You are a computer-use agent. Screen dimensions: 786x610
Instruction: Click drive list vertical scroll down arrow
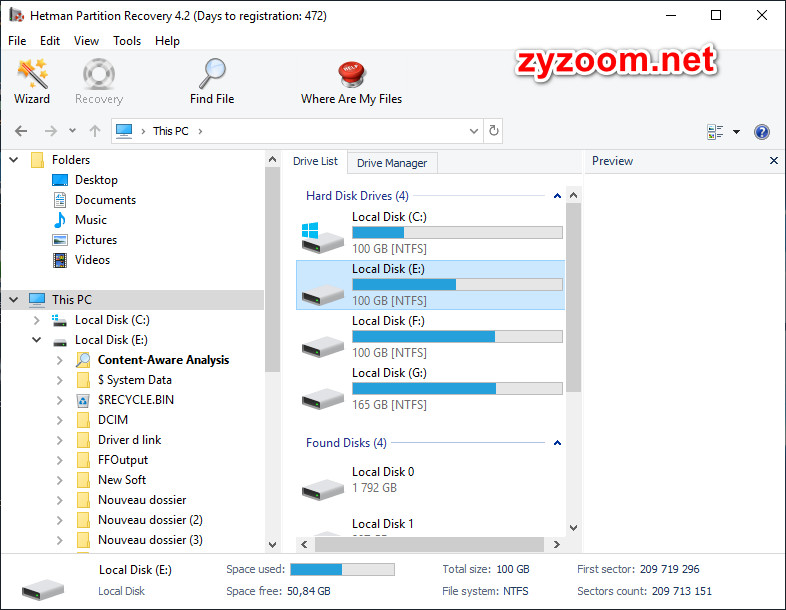[x=574, y=528]
